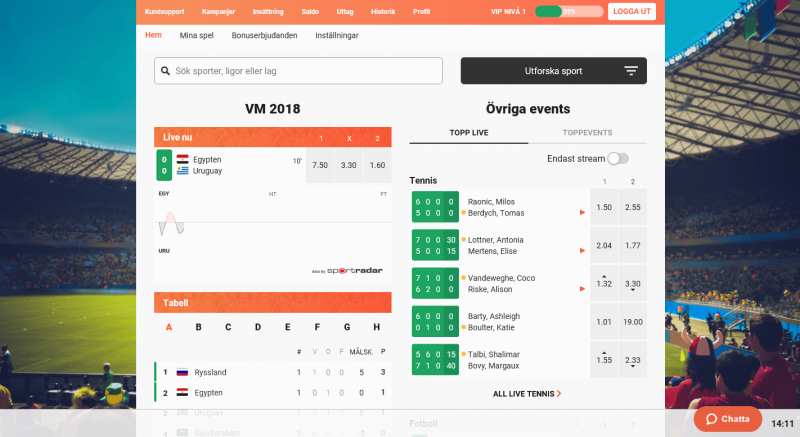This screenshot has width=800, height=437.
Task: Click the search magnifier icon
Action: pyautogui.click(x=165, y=71)
